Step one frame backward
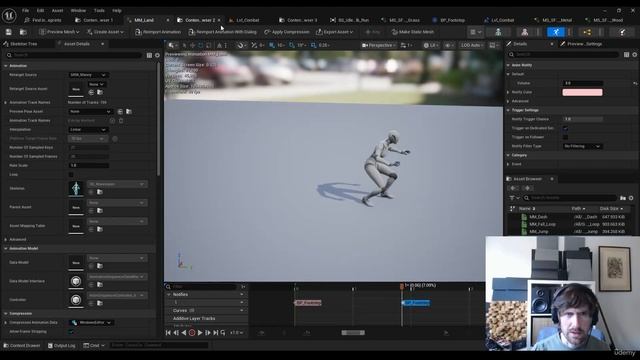 pyautogui.click(x=176, y=333)
